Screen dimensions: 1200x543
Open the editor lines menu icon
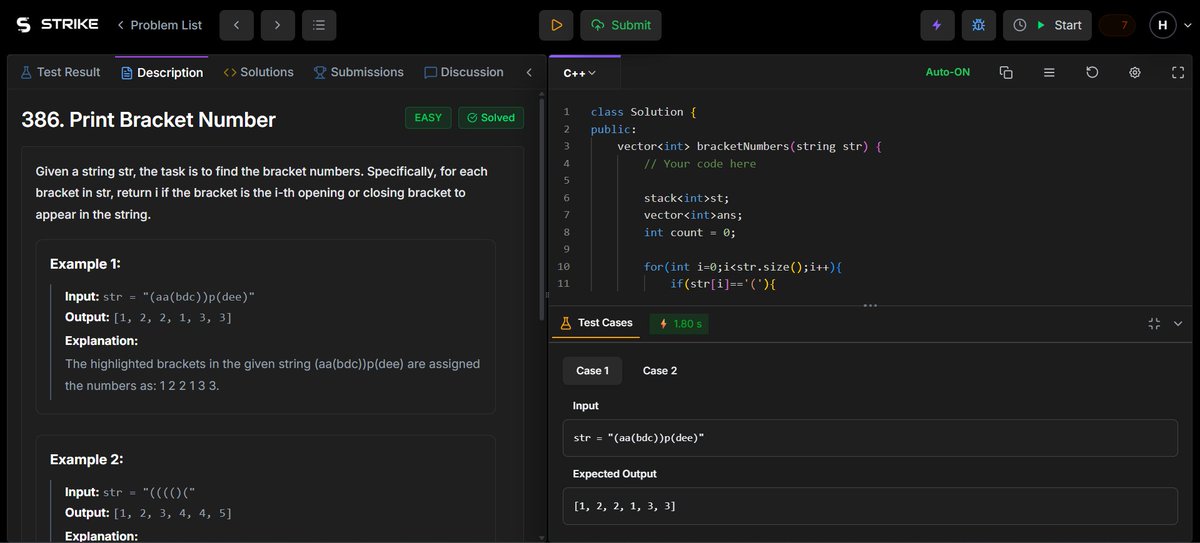click(x=1049, y=73)
